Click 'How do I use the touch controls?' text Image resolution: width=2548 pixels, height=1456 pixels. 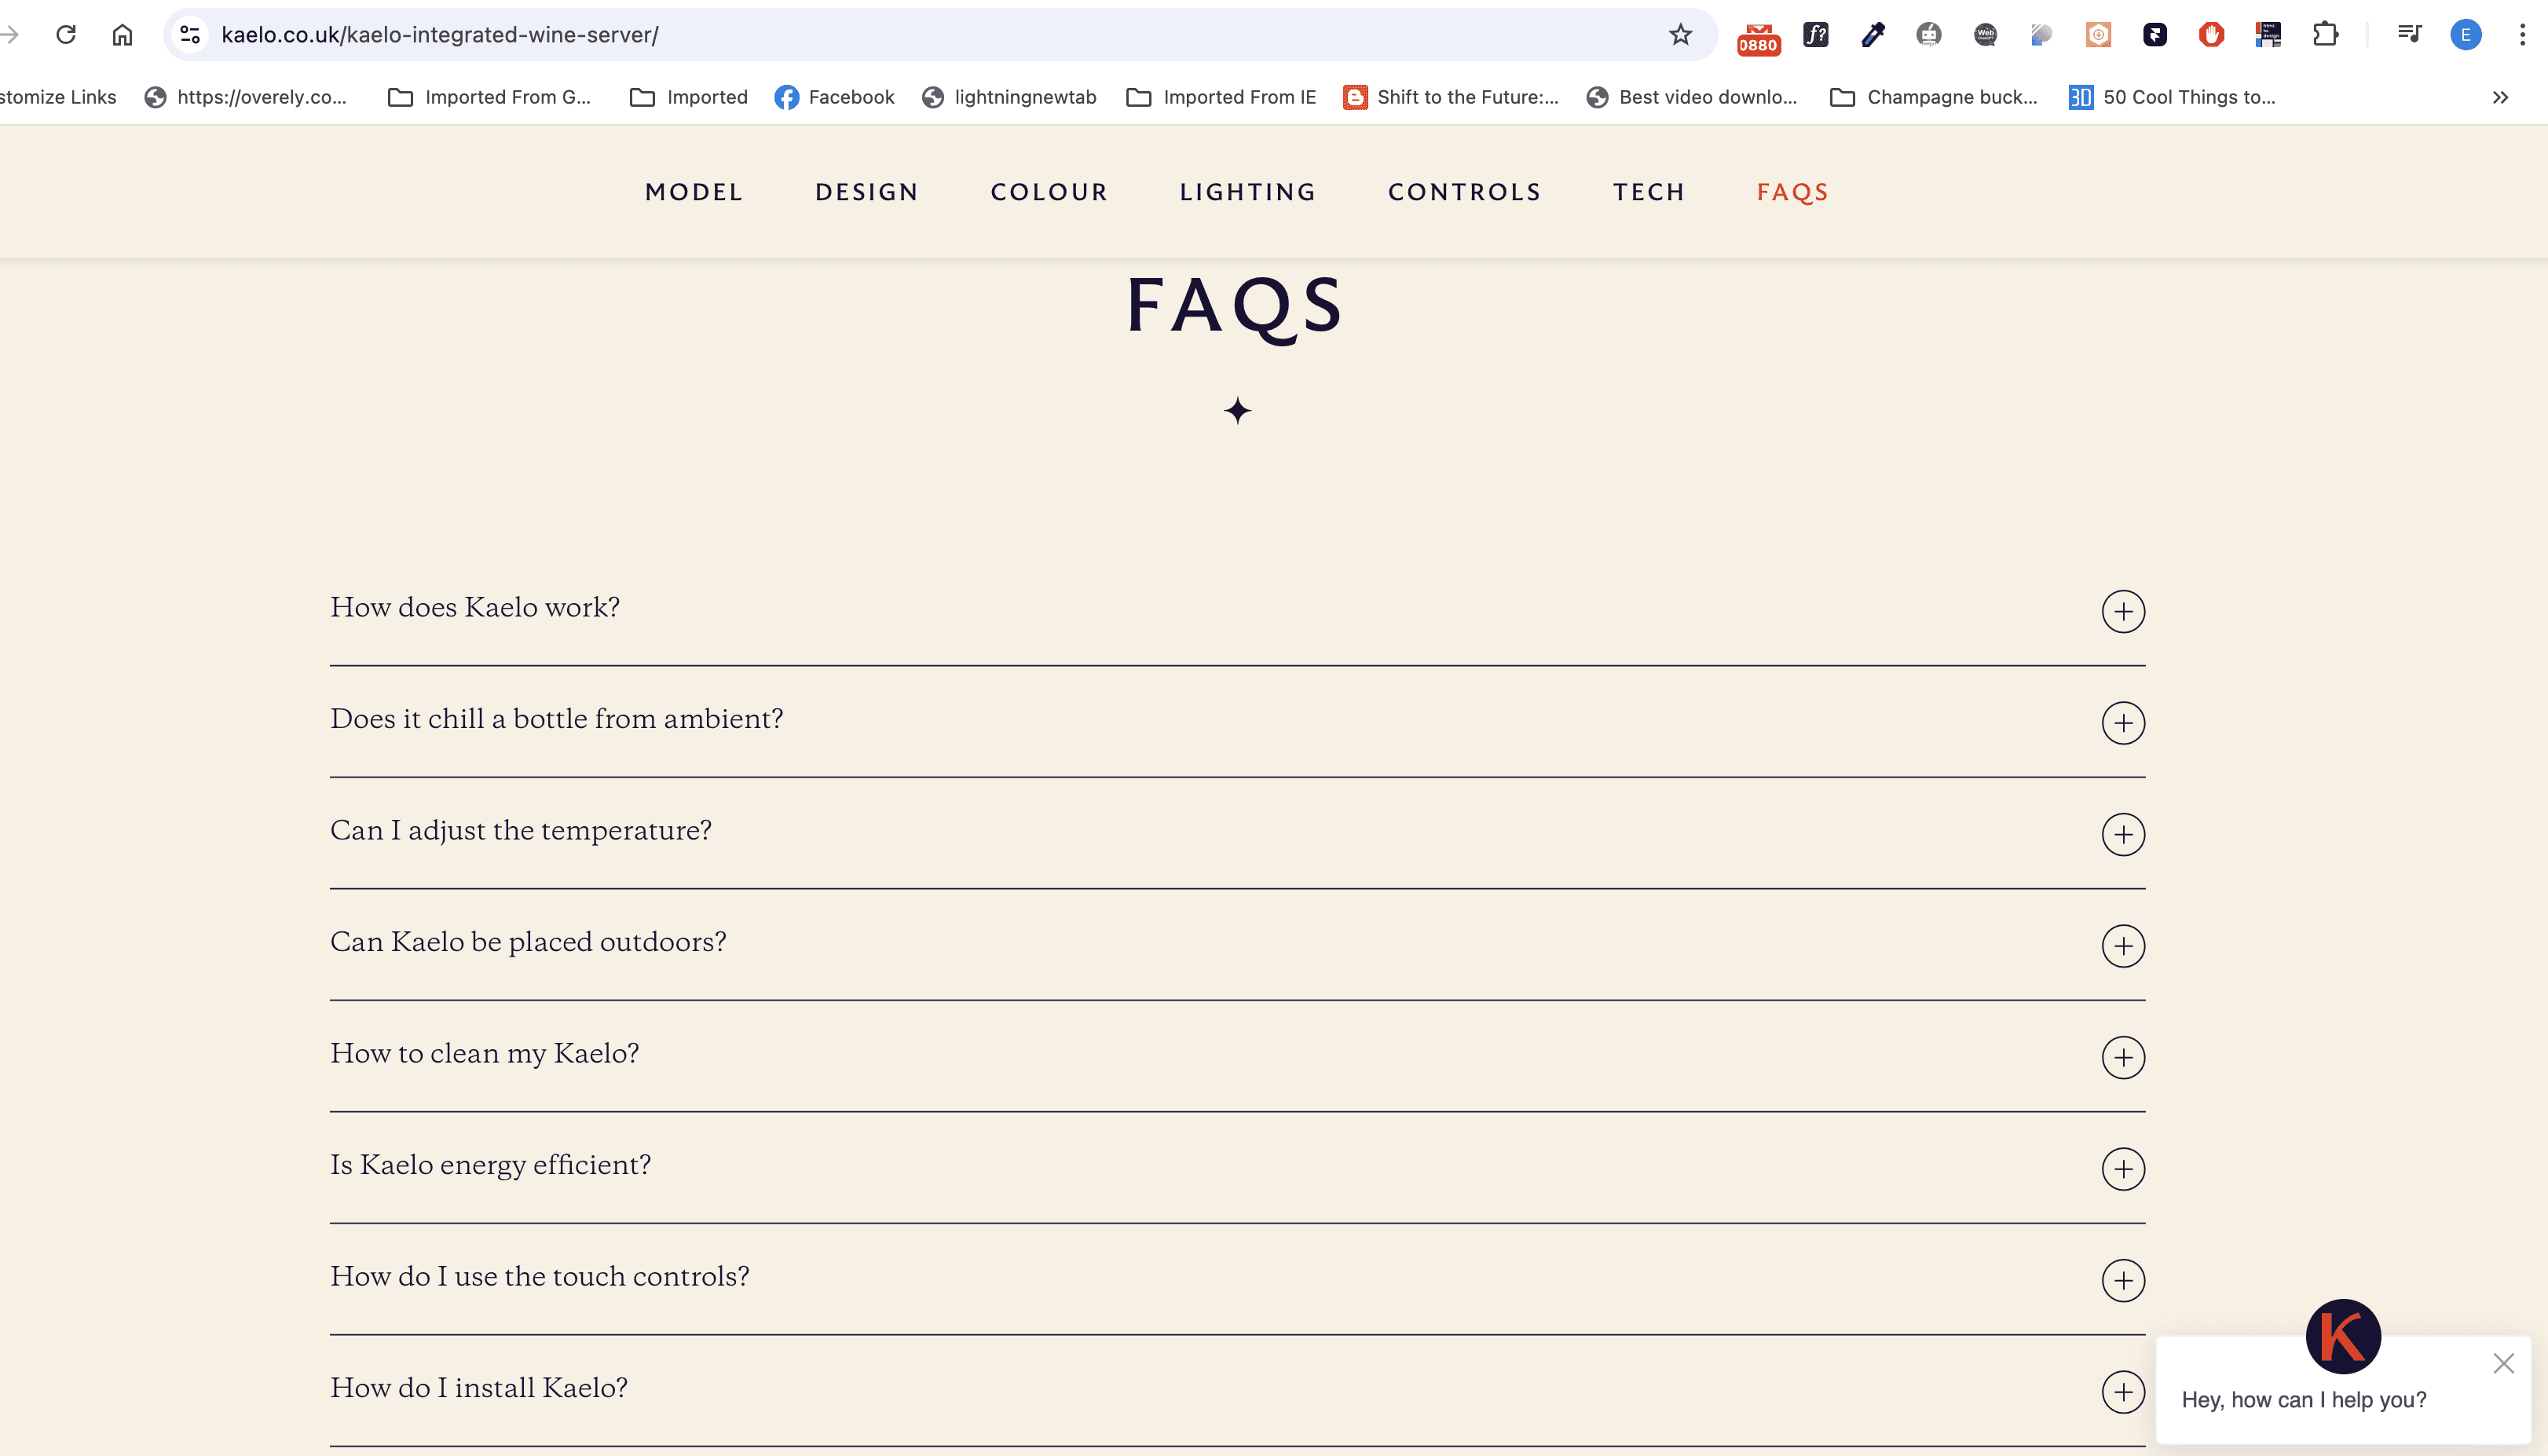tap(540, 1277)
